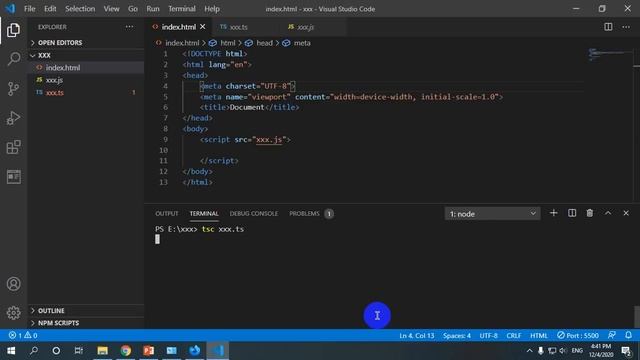Click the 'head' breadcrumb item
Image resolution: width=640 pixels, height=360 pixels.
pyautogui.click(x=264, y=43)
